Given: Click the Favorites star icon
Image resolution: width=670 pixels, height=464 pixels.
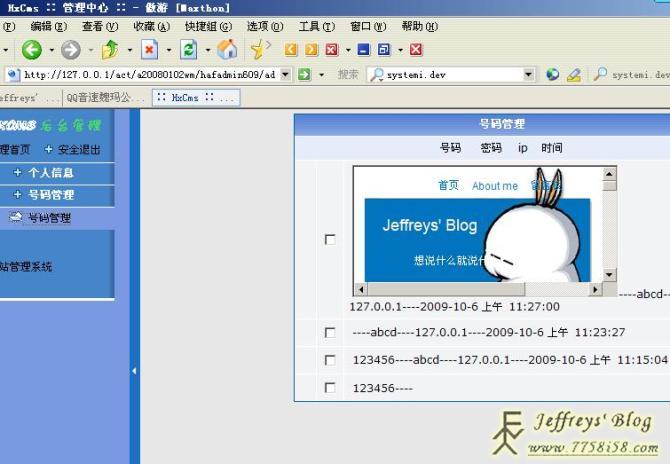Looking at the screenshot, I should pos(258,49).
